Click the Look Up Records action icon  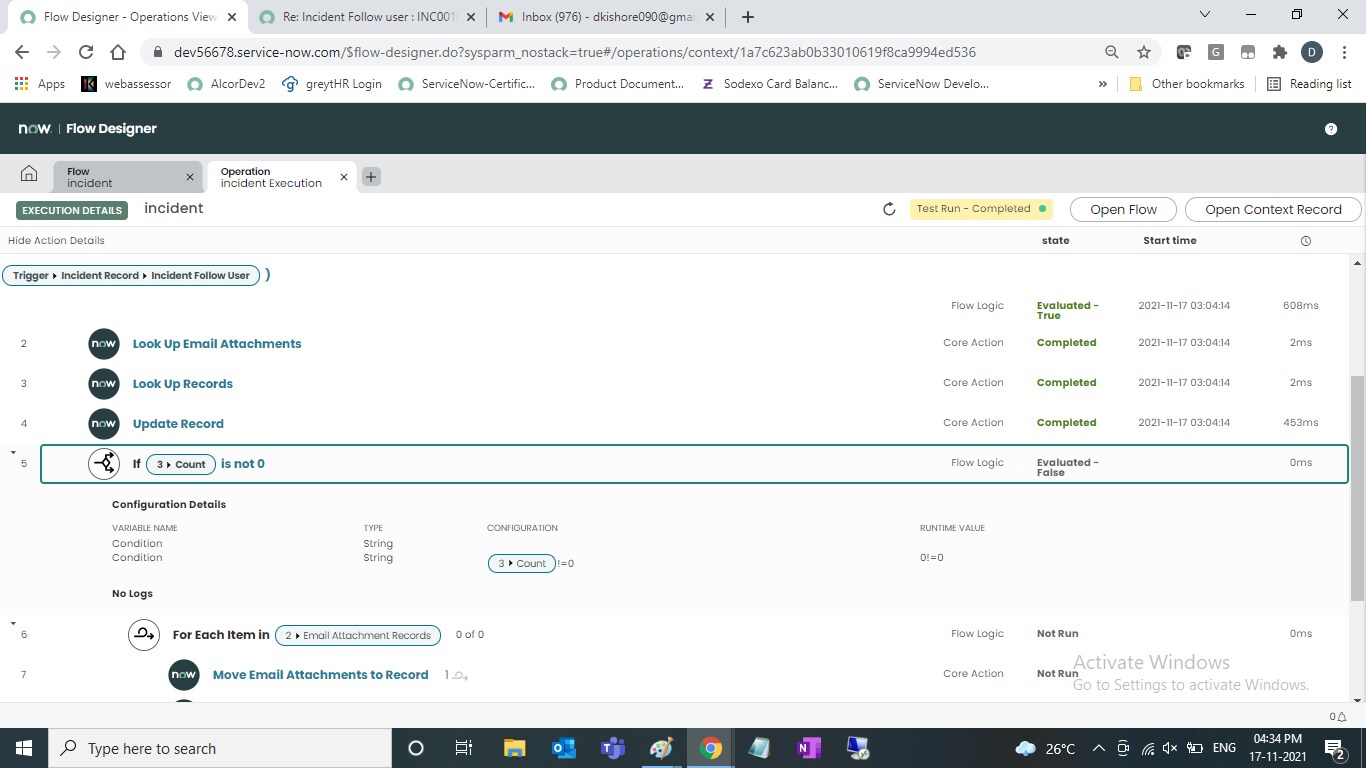tap(103, 384)
